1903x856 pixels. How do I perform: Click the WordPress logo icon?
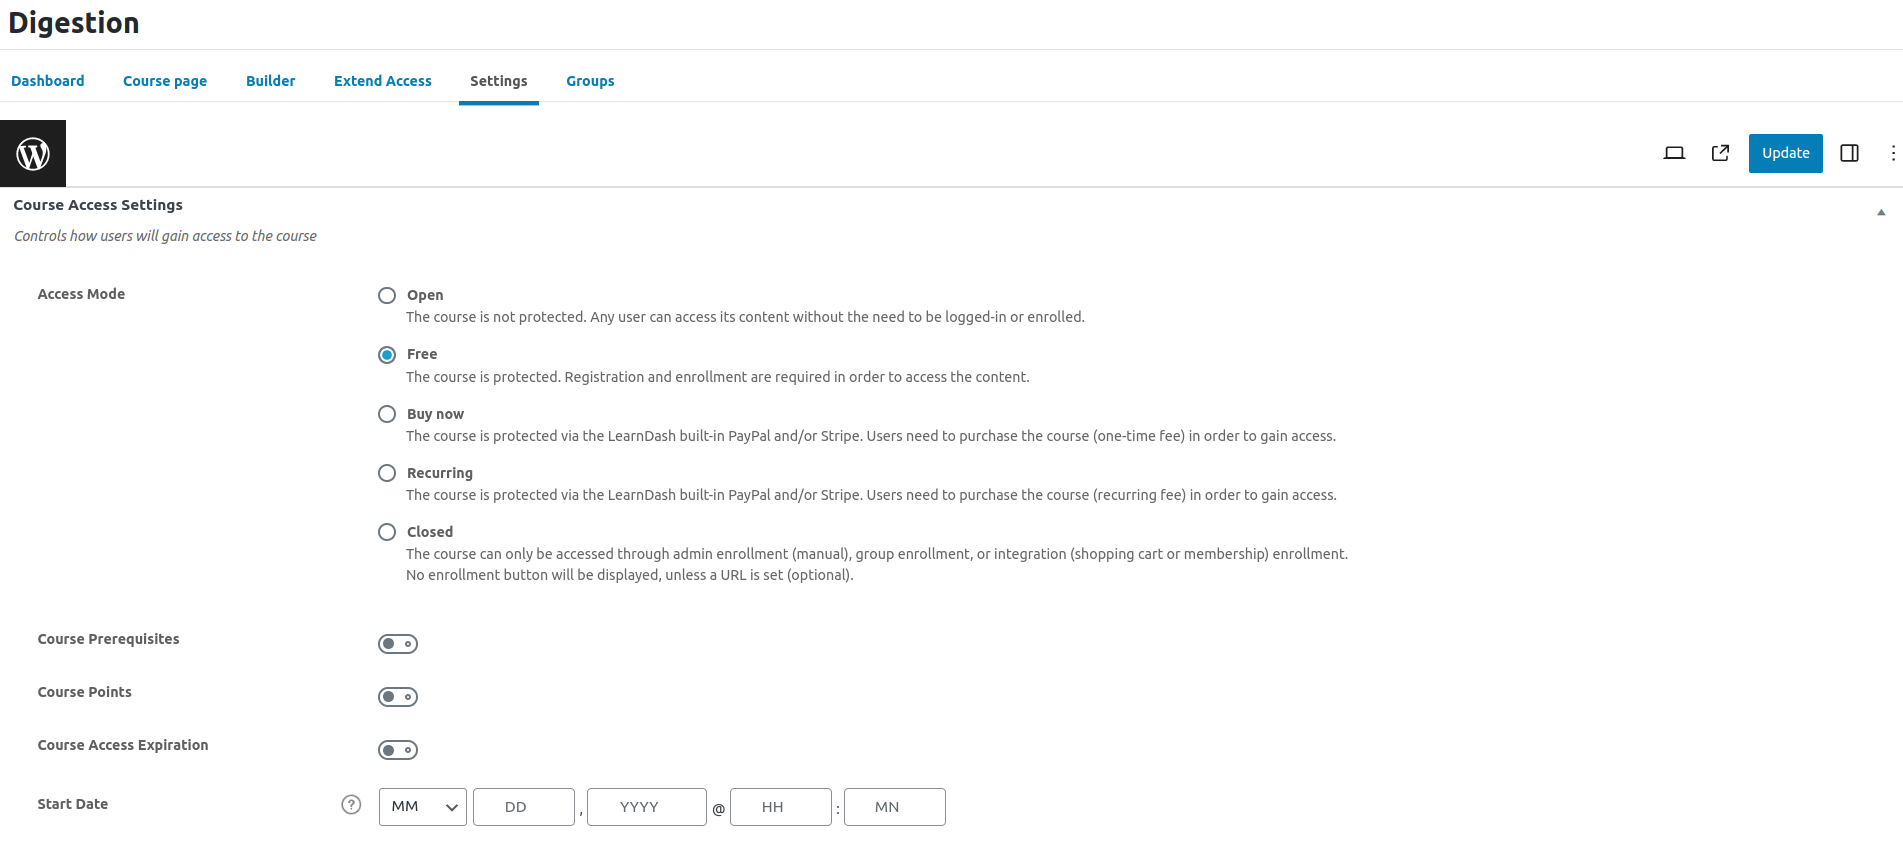[x=33, y=154]
